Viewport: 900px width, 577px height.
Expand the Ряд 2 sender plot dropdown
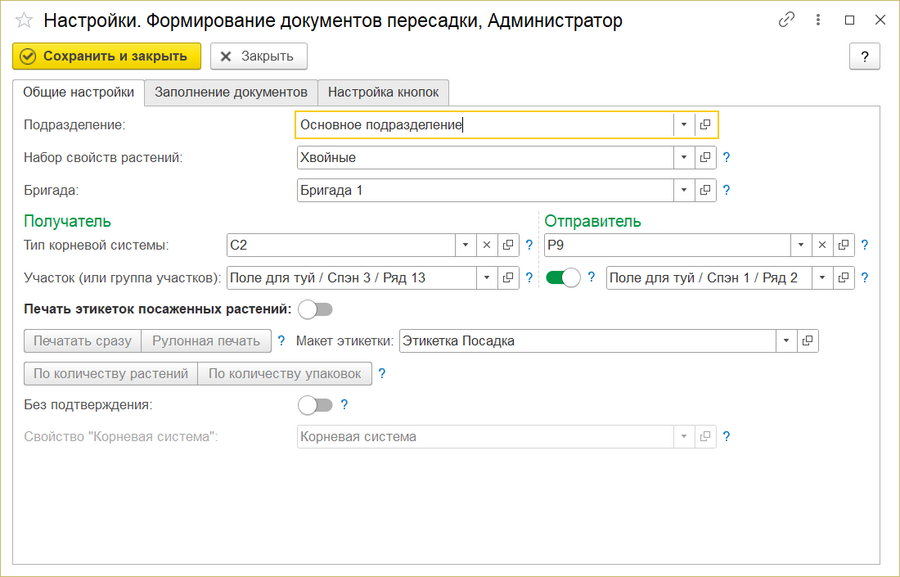822,278
